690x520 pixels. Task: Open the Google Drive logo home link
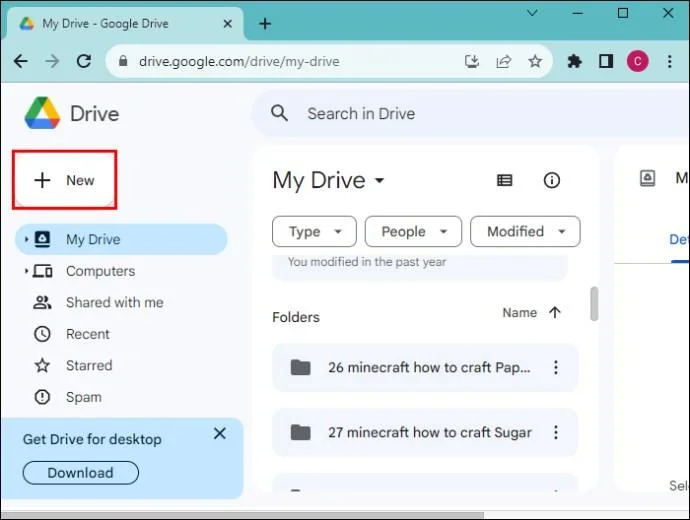tap(72, 114)
